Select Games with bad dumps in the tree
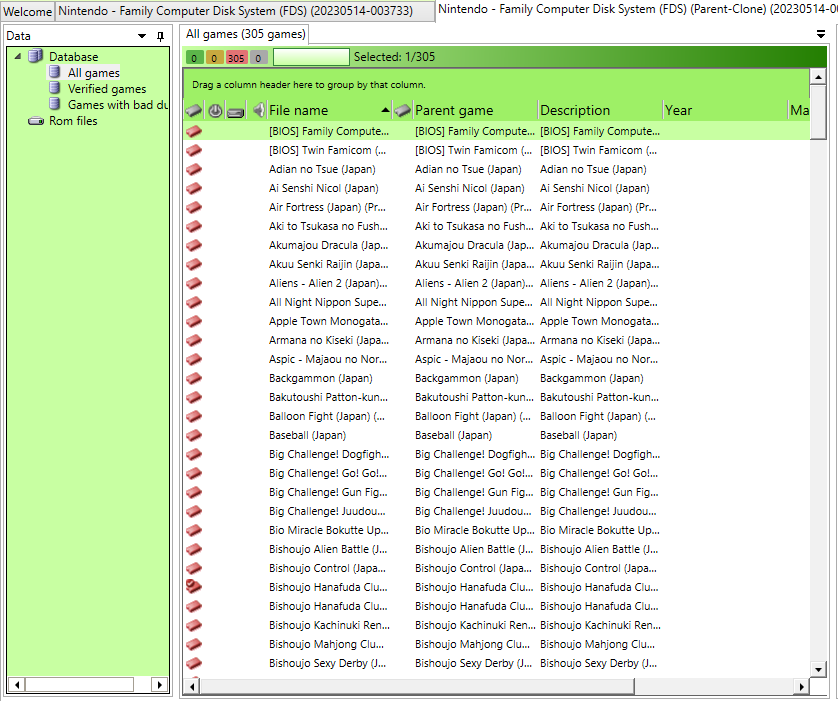Screen dimensions: 838x701 coord(118,105)
